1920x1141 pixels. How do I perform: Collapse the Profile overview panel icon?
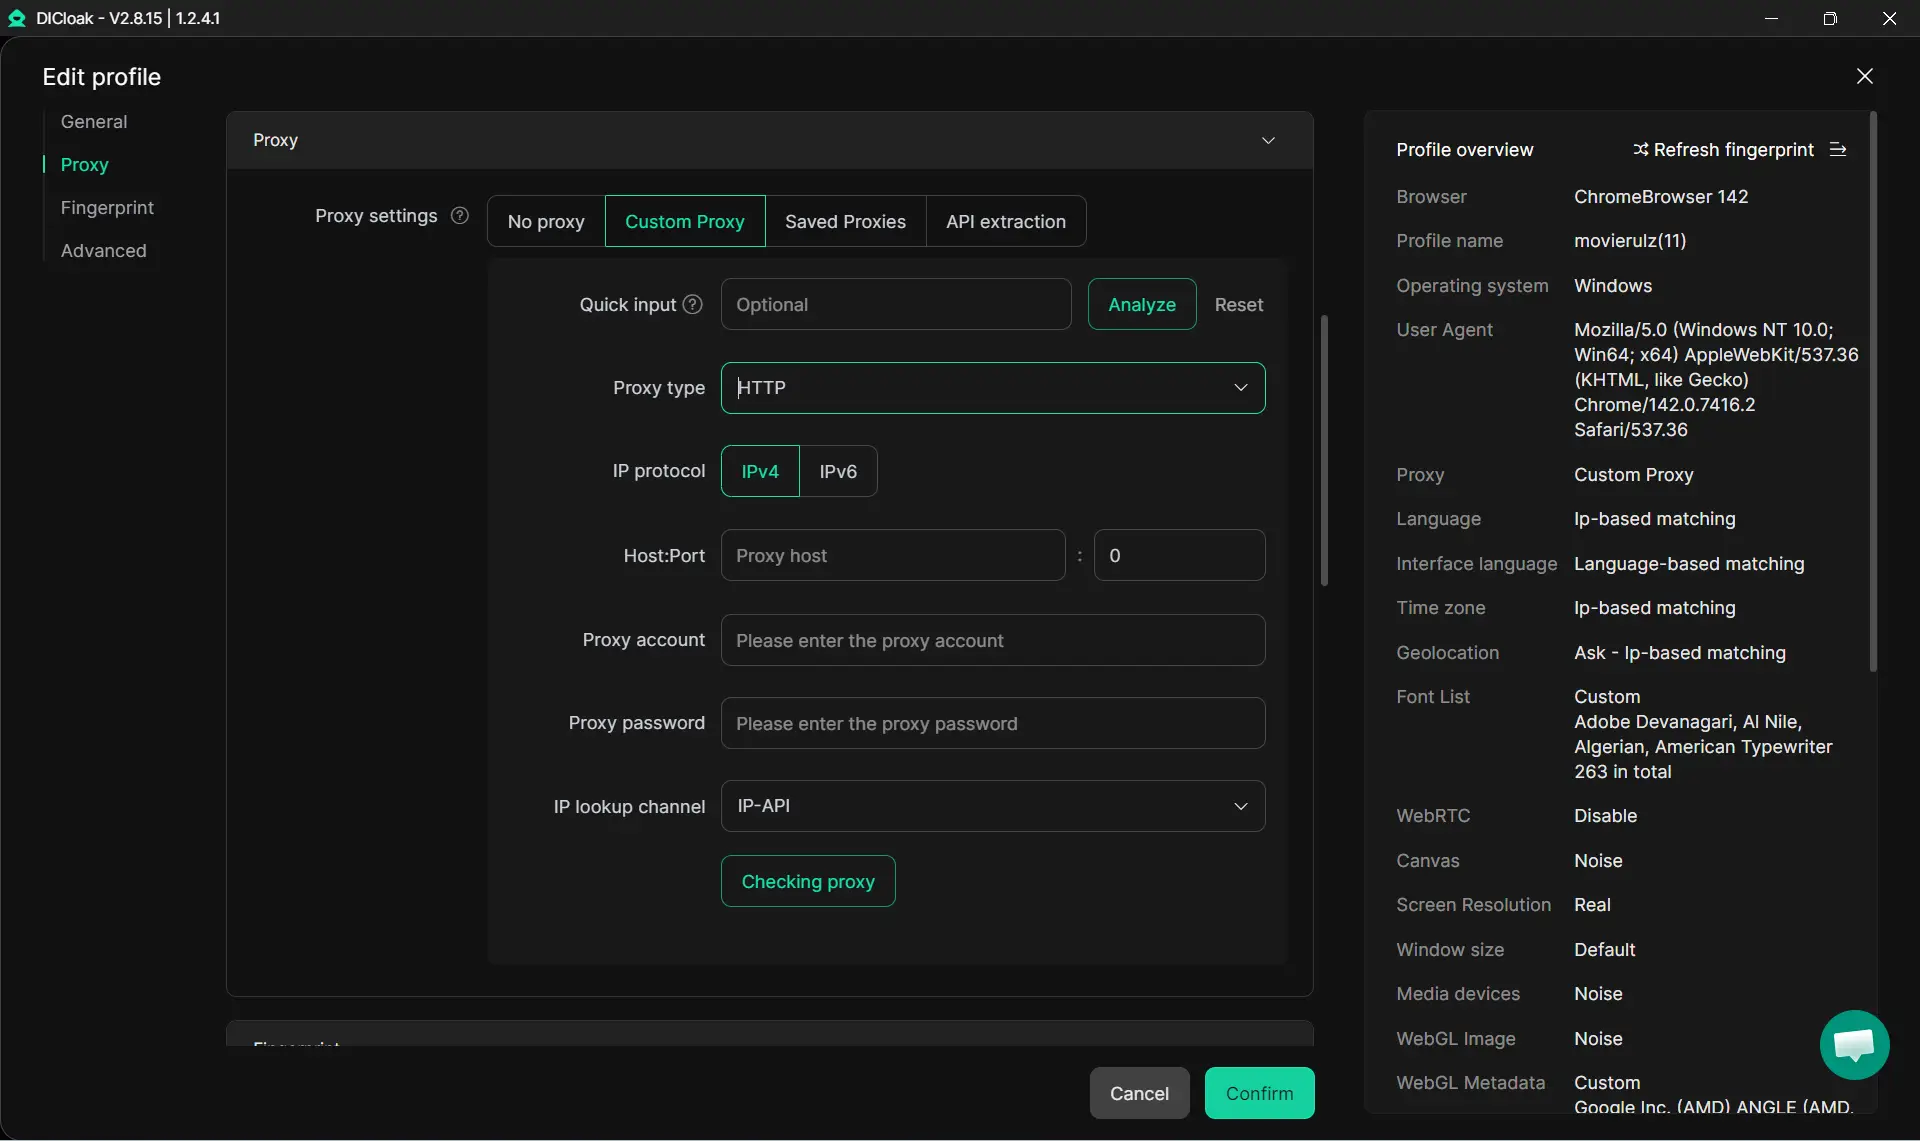[x=1838, y=150]
